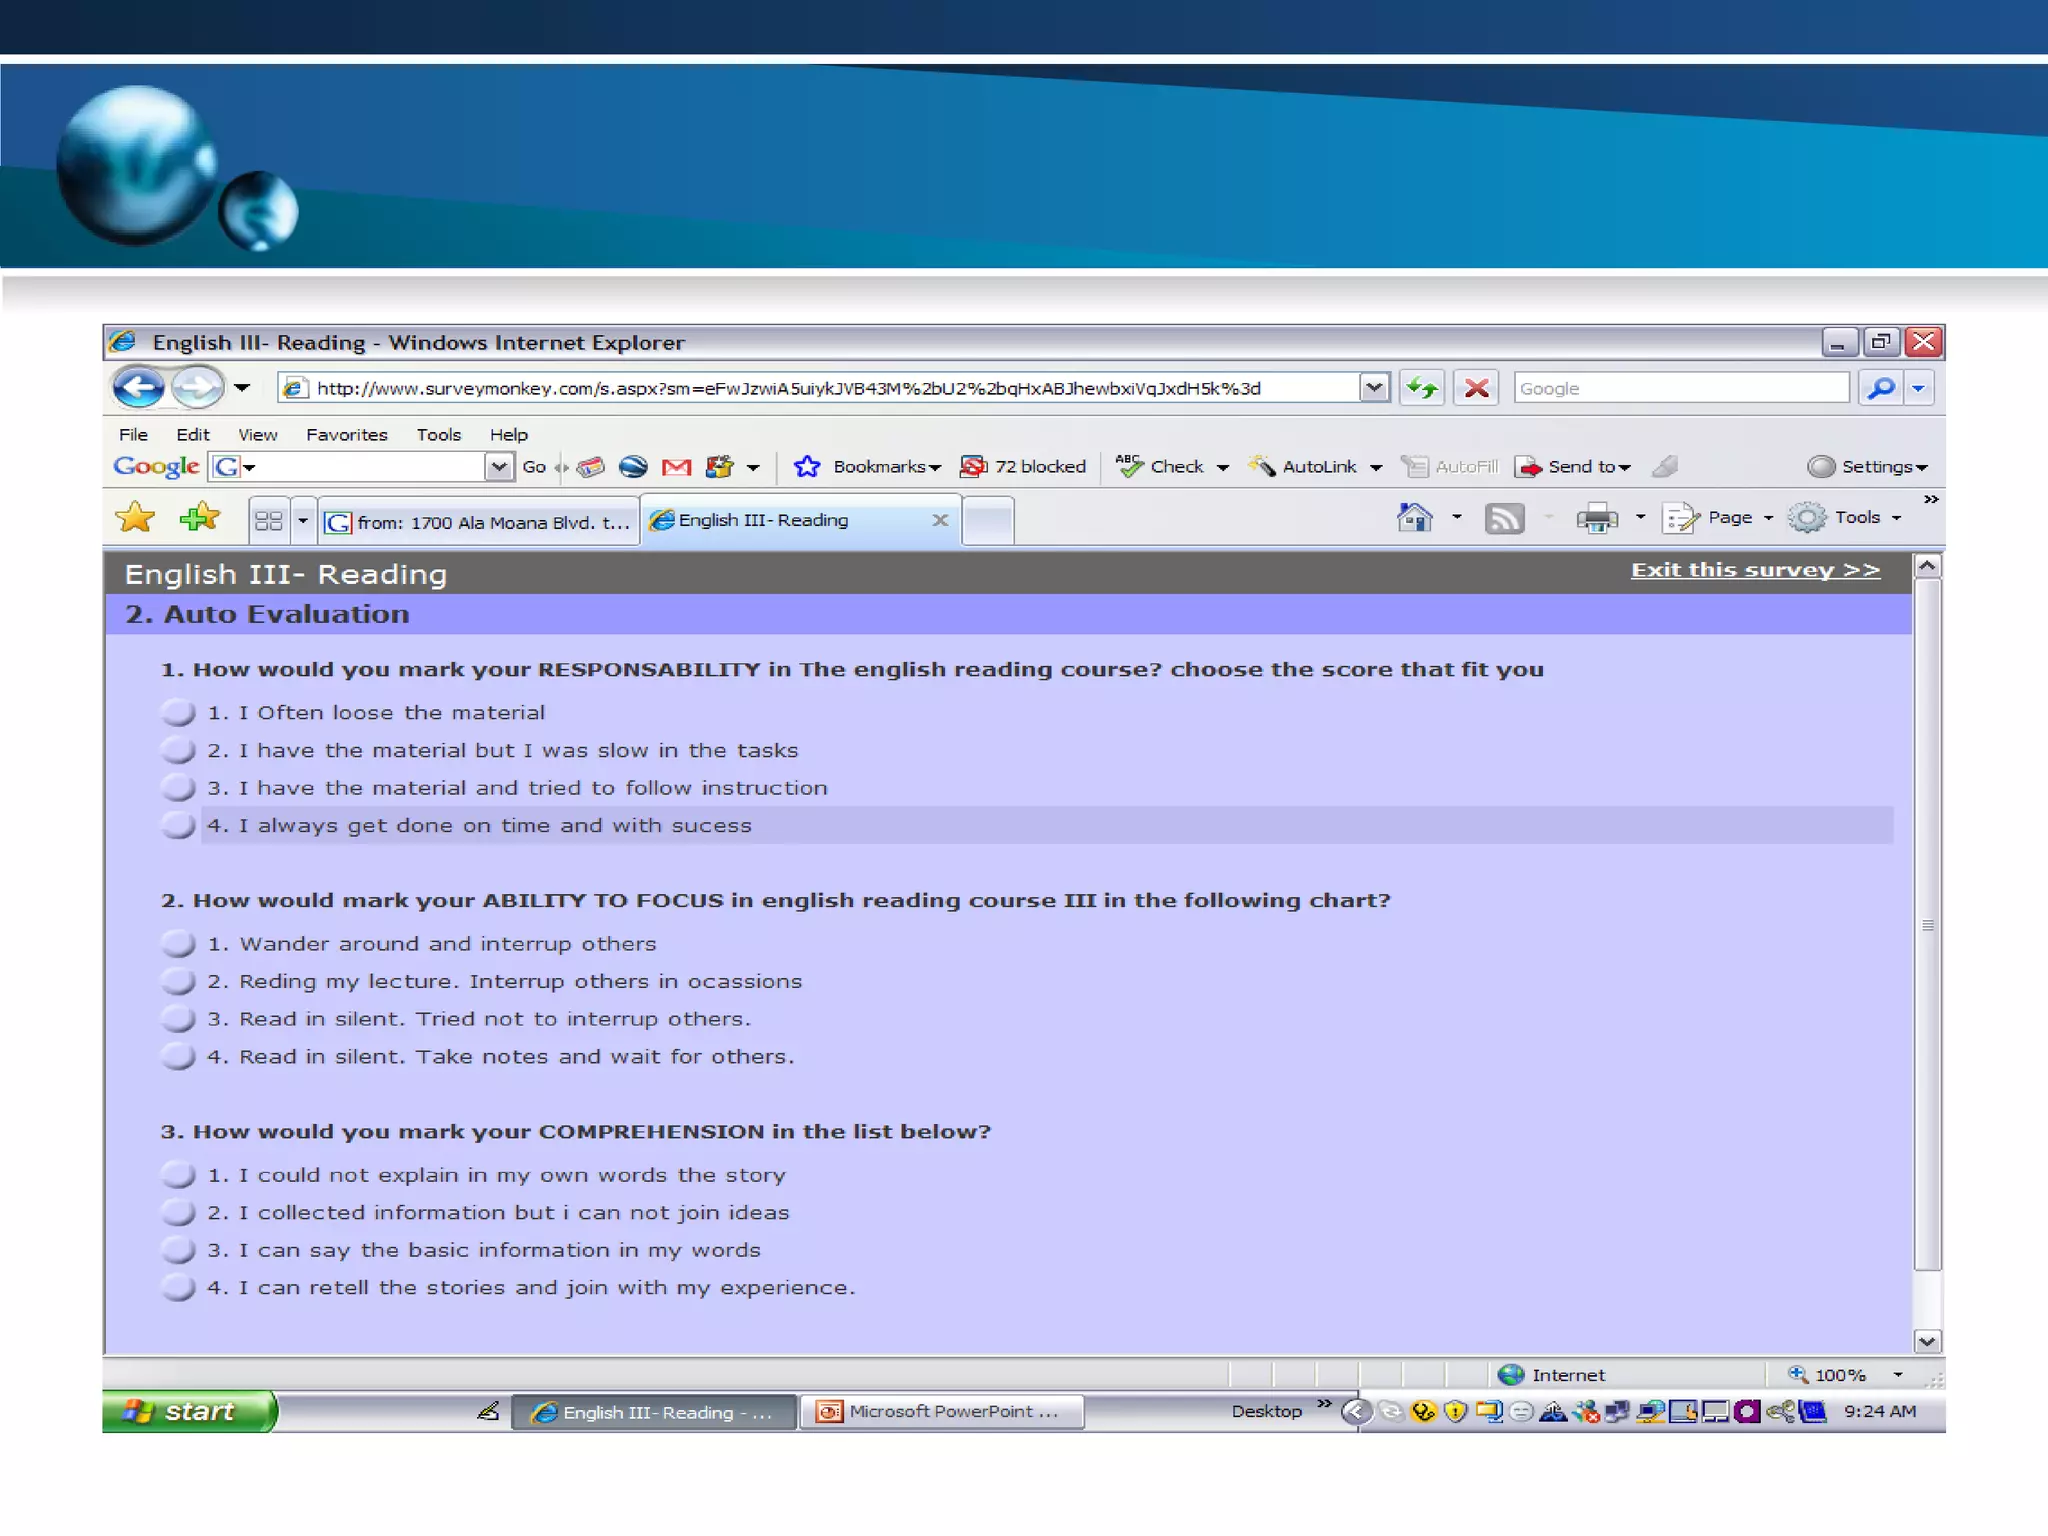Click the Home page icon
The width and height of the screenshot is (2048, 1536).
coord(1414,518)
